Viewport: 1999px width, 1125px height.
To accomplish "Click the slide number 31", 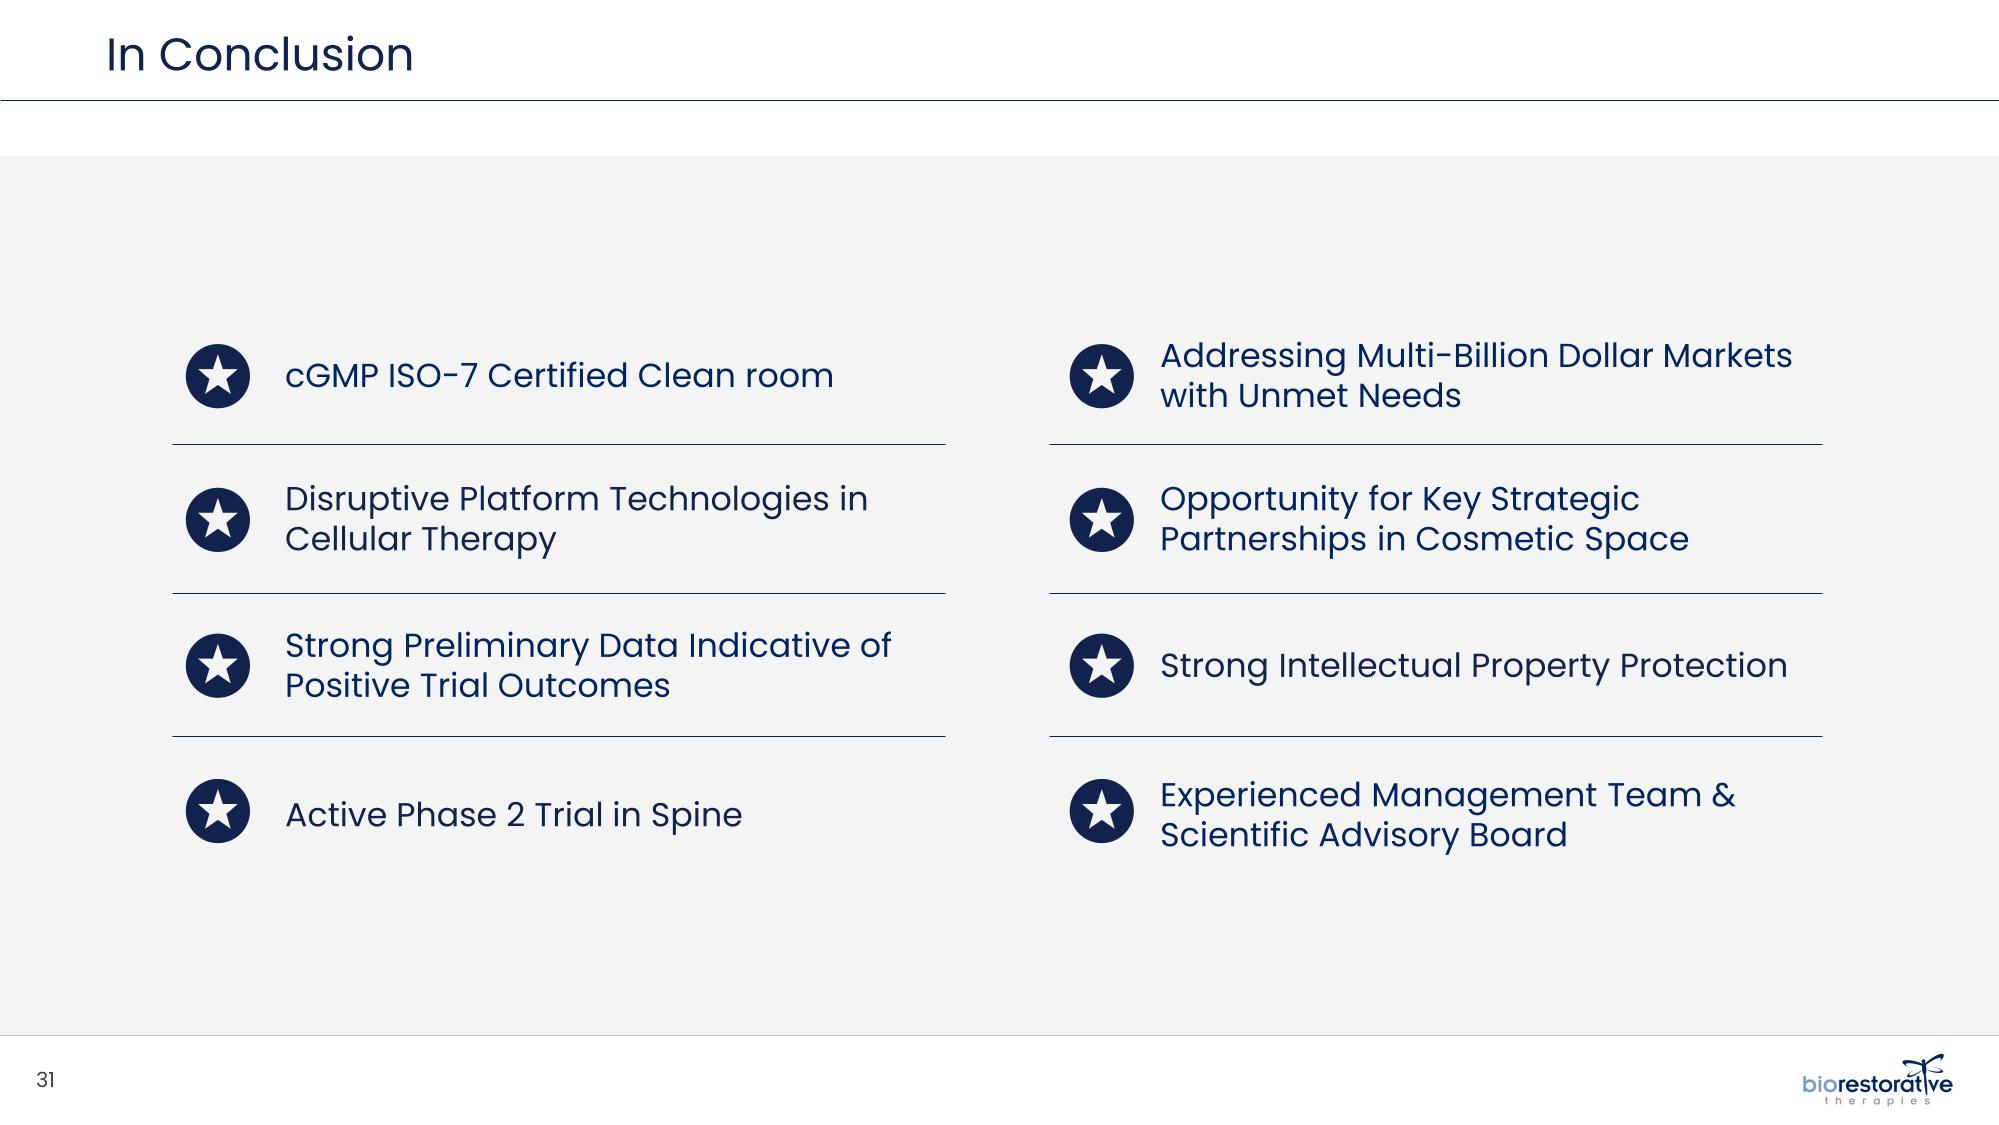I will (x=46, y=1080).
